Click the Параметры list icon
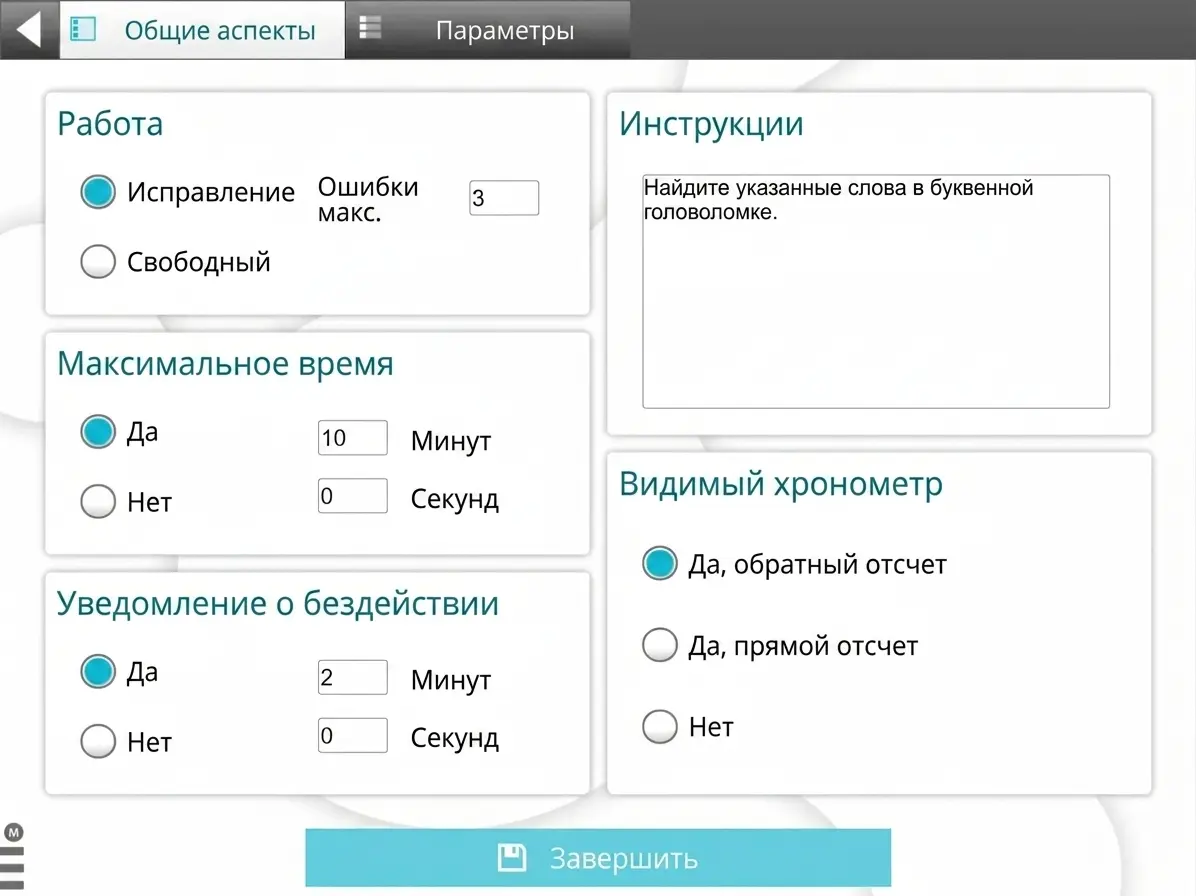Image resolution: width=1196 pixels, height=896 pixels. pos(370,27)
